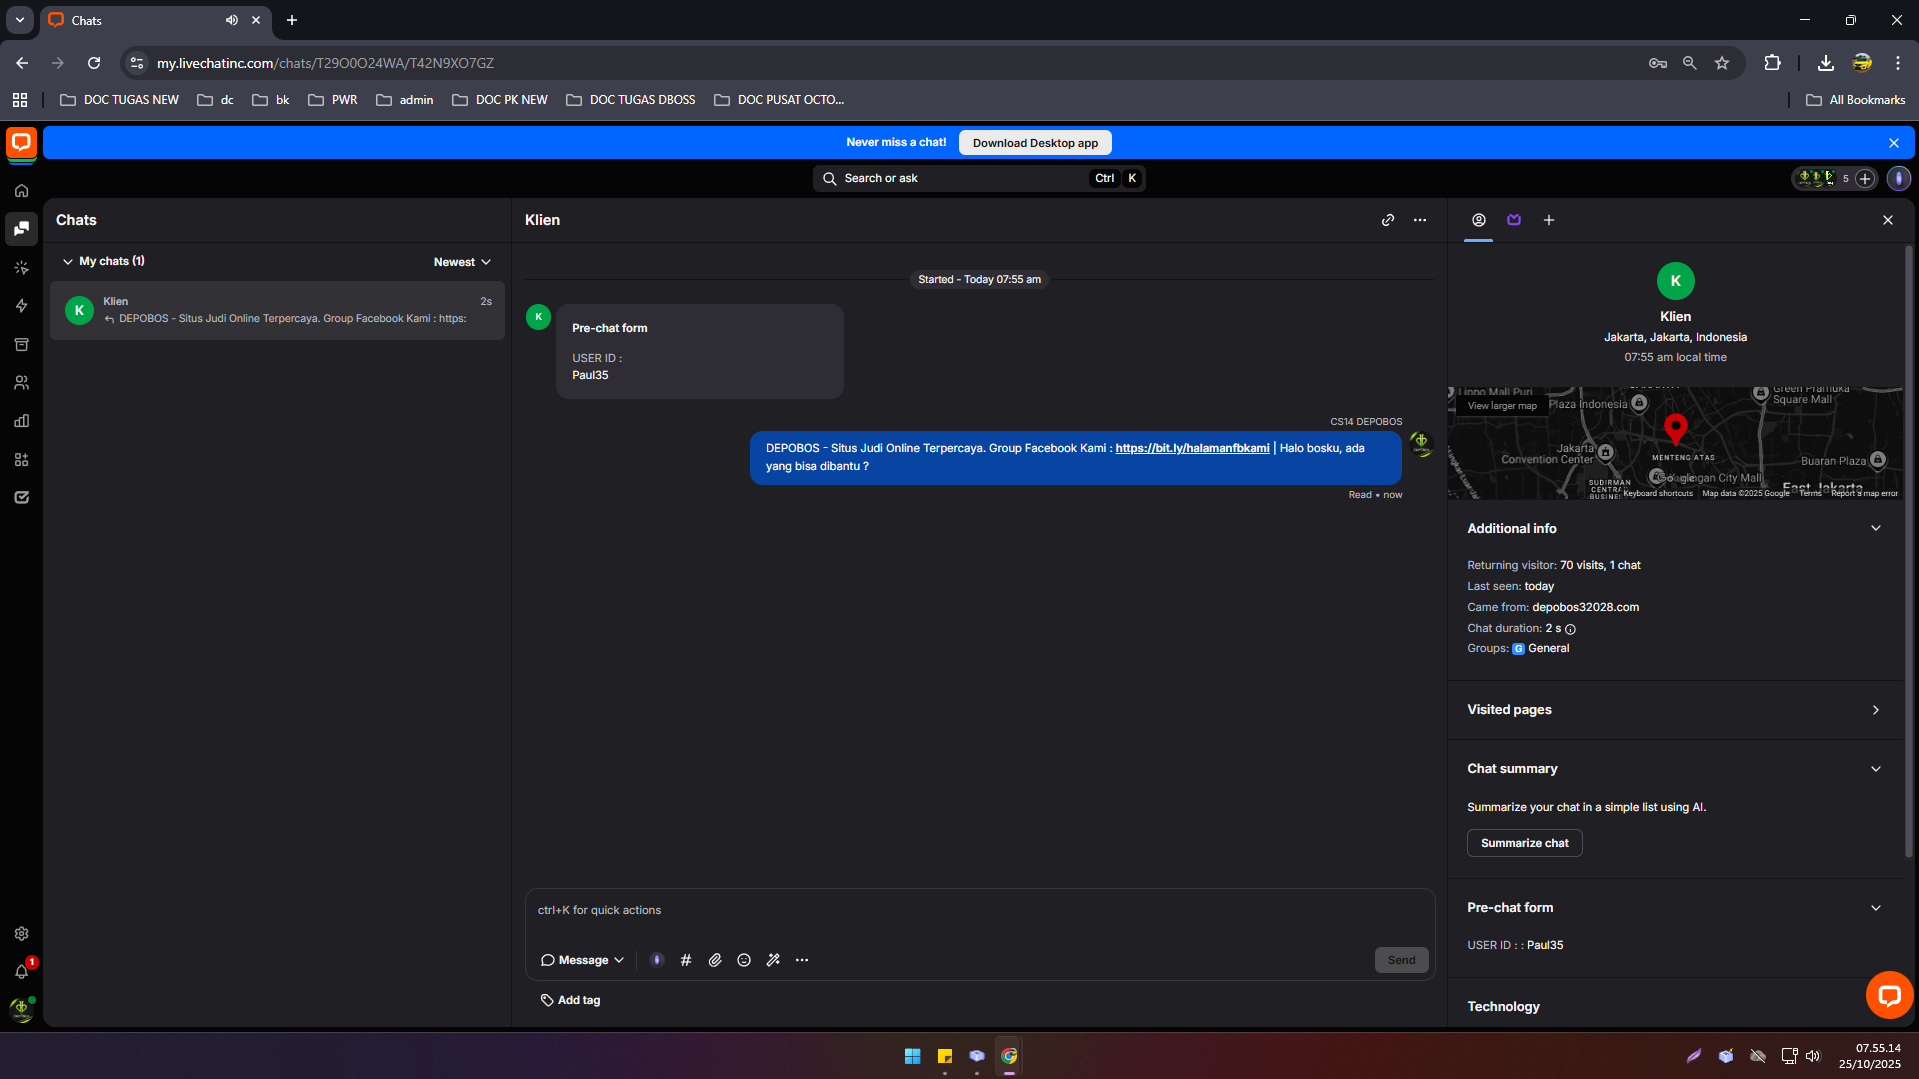
Task: Insert a canned response with hash icon
Action: point(686,960)
